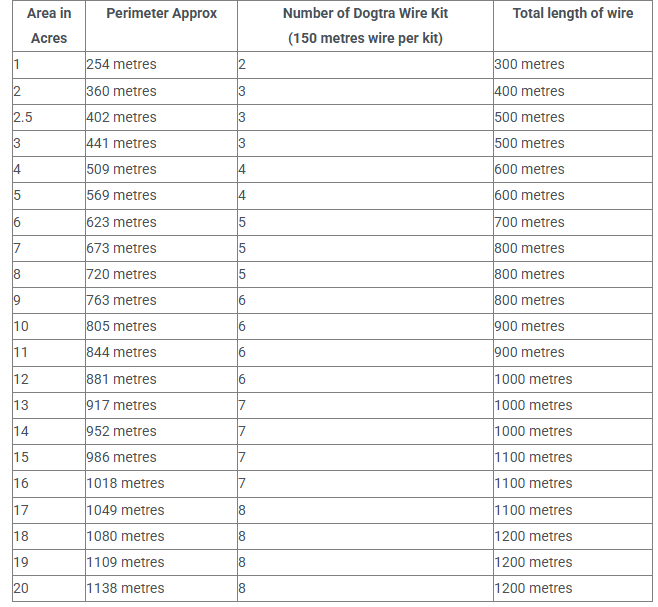Click the "Area in Acres" column header

click(49, 26)
